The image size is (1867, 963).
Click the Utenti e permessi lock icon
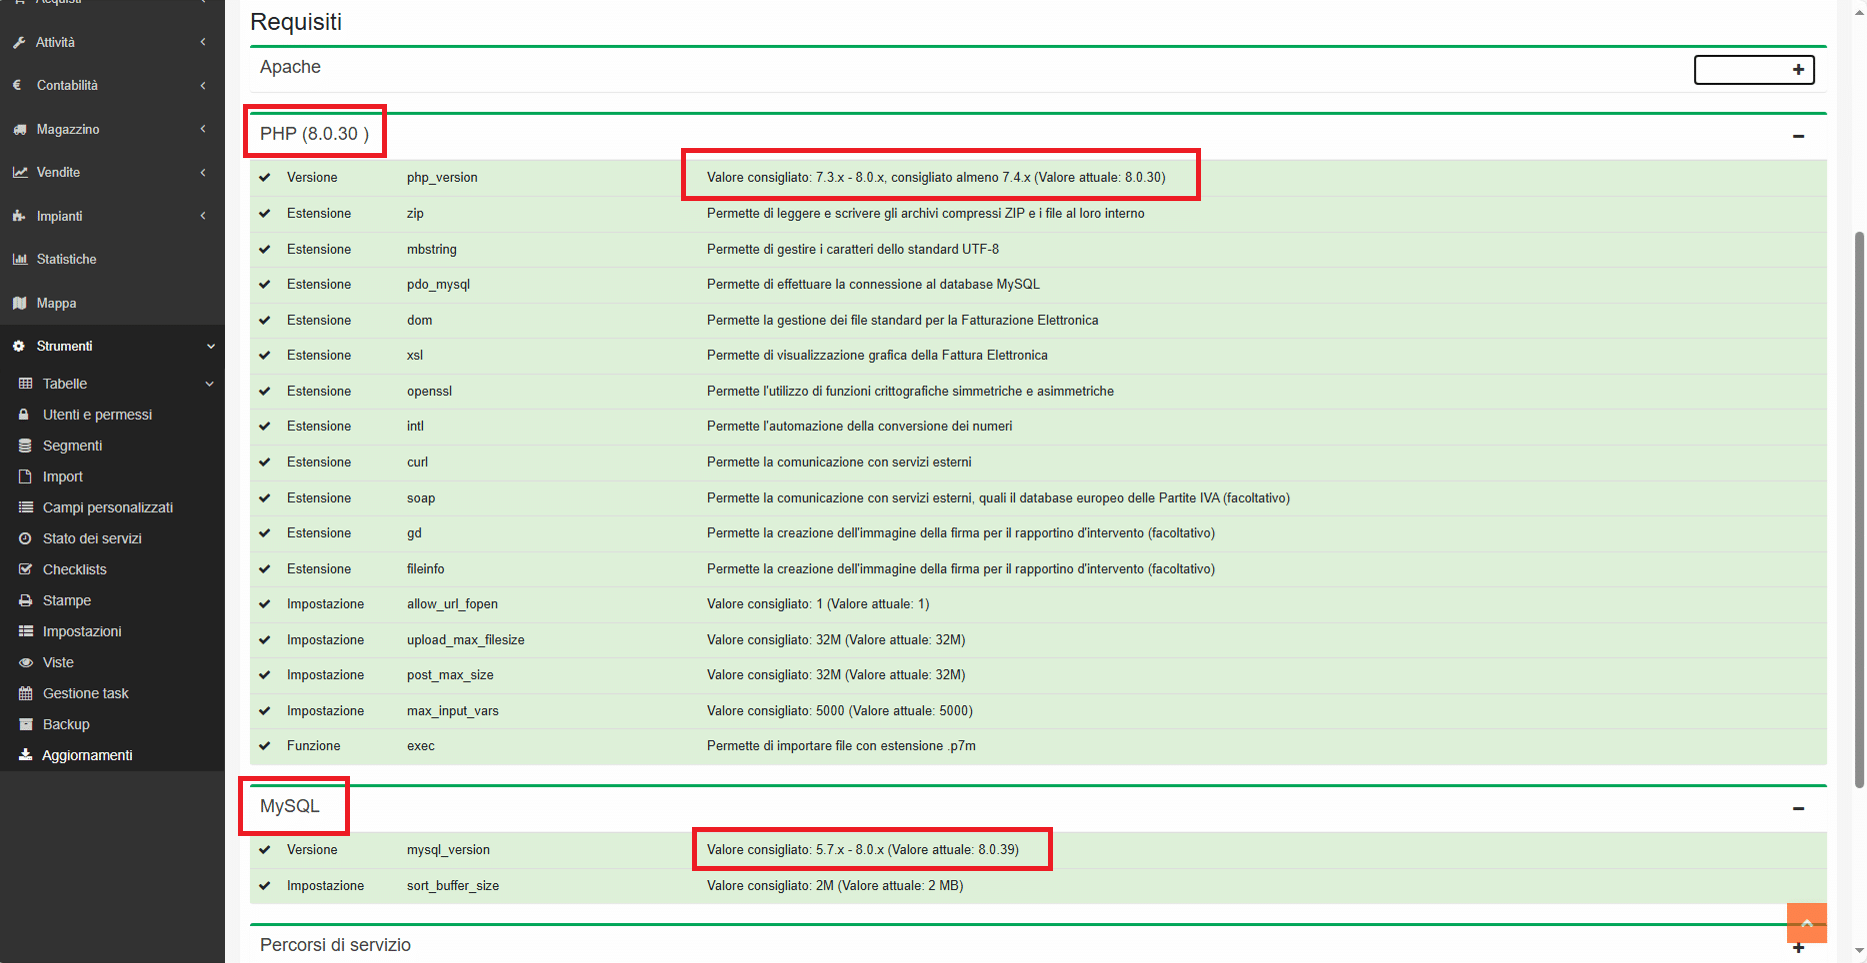coord(24,415)
